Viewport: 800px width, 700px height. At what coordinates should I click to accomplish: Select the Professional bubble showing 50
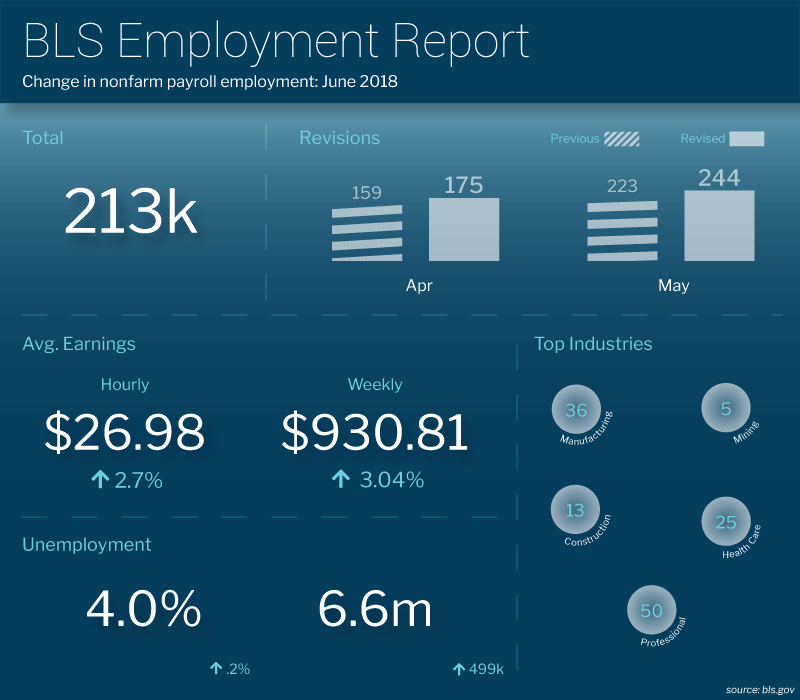652,610
